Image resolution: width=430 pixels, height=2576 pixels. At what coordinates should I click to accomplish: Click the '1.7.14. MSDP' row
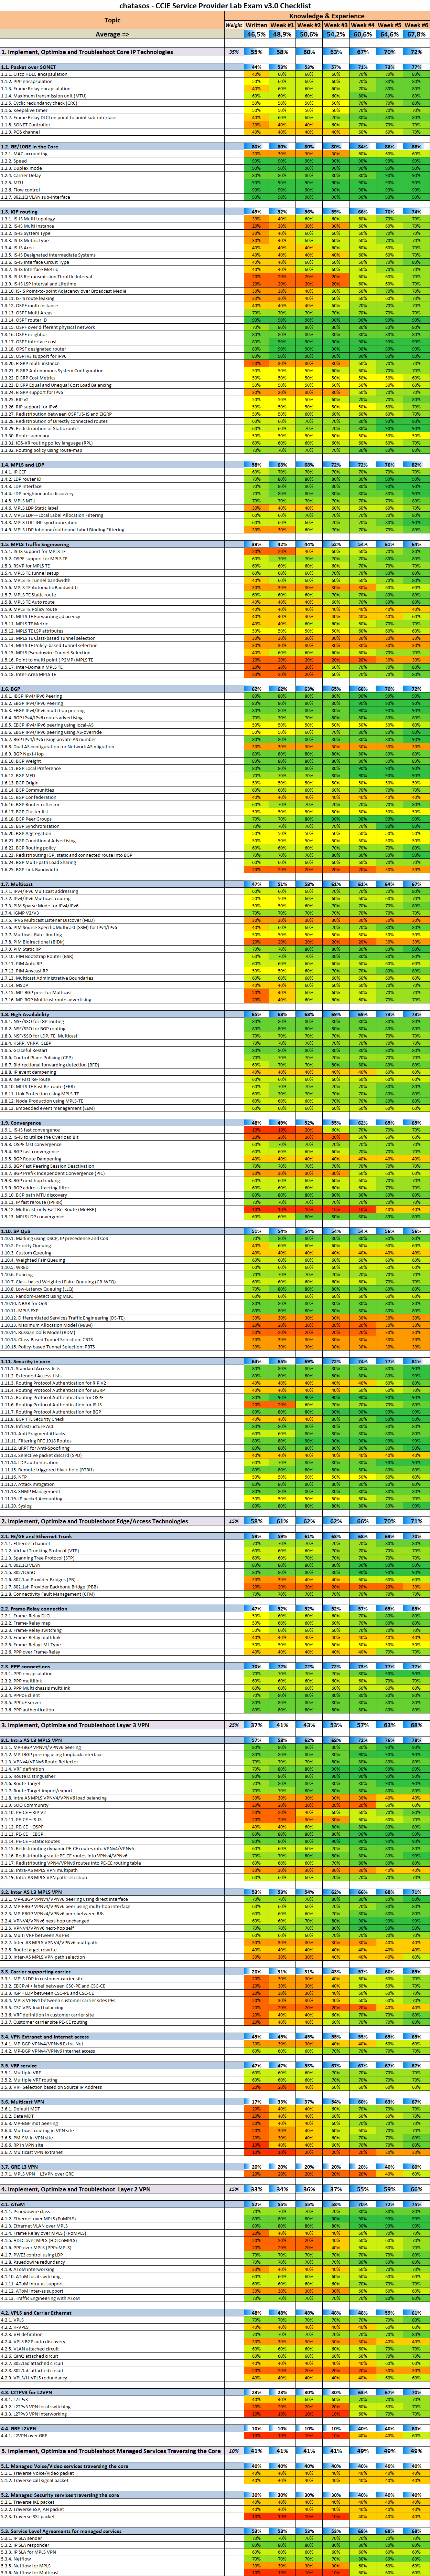[112, 985]
